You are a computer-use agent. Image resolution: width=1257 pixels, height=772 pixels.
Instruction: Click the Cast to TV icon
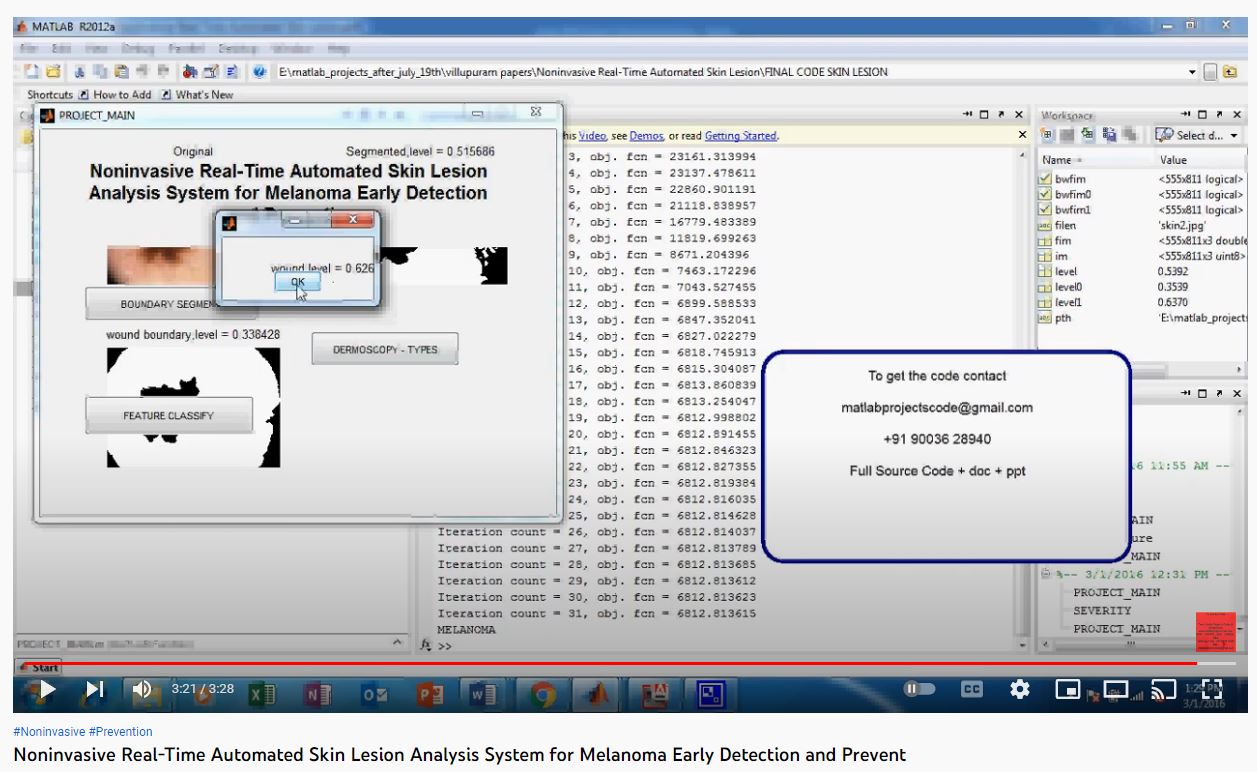point(1163,689)
